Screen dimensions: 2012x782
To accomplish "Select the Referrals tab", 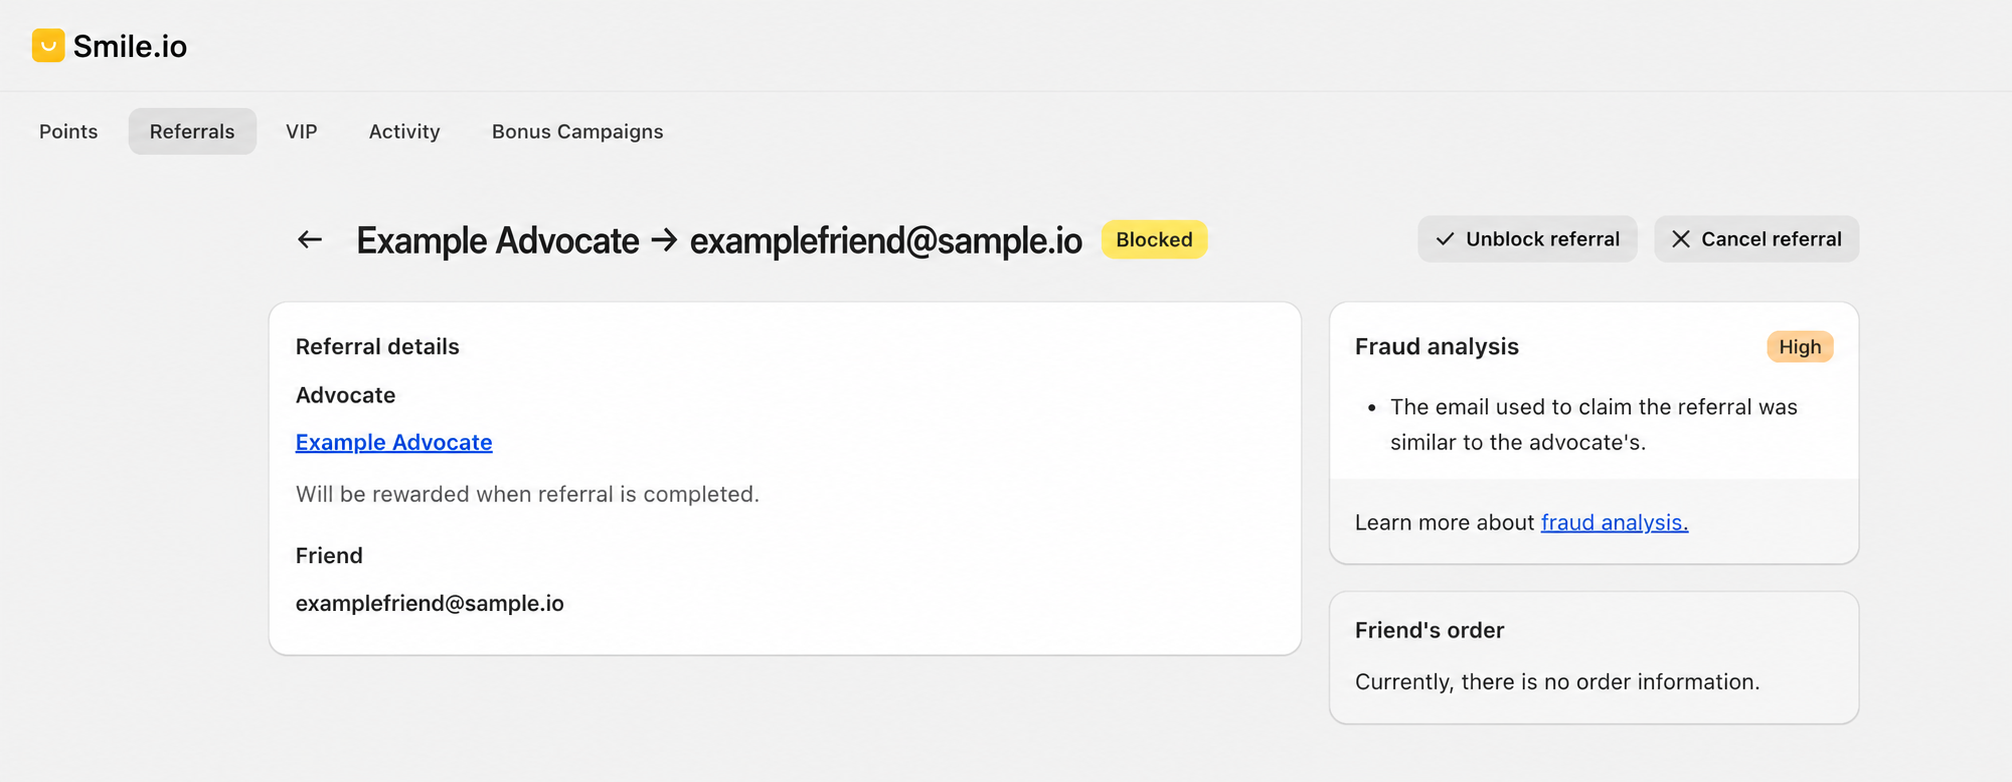I will 192,131.
